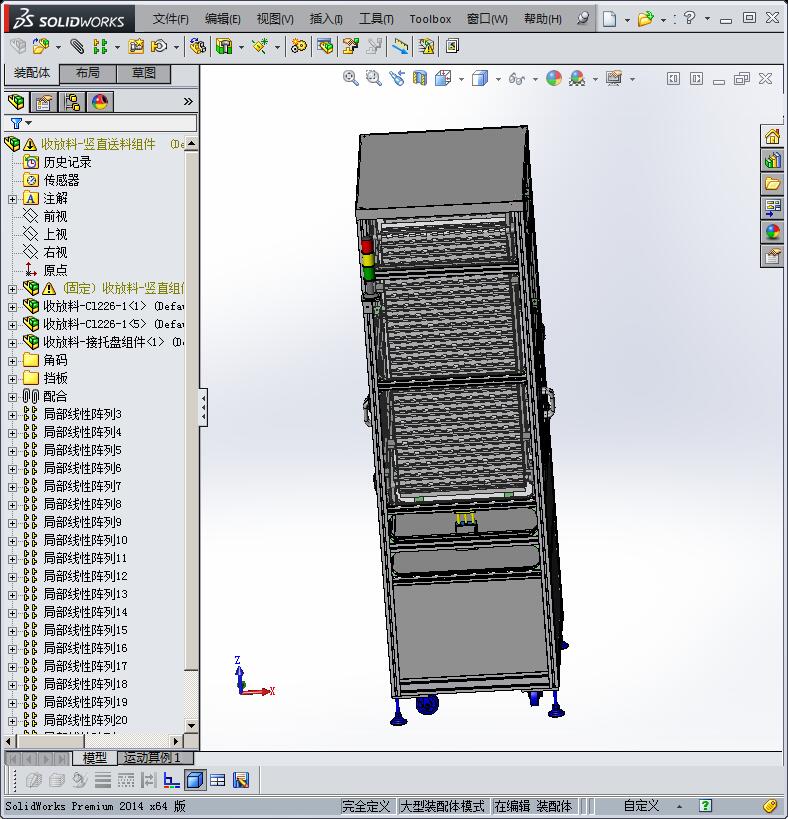Click the Reference Geometry icon
The width and height of the screenshot is (788, 819).
click(x=260, y=46)
